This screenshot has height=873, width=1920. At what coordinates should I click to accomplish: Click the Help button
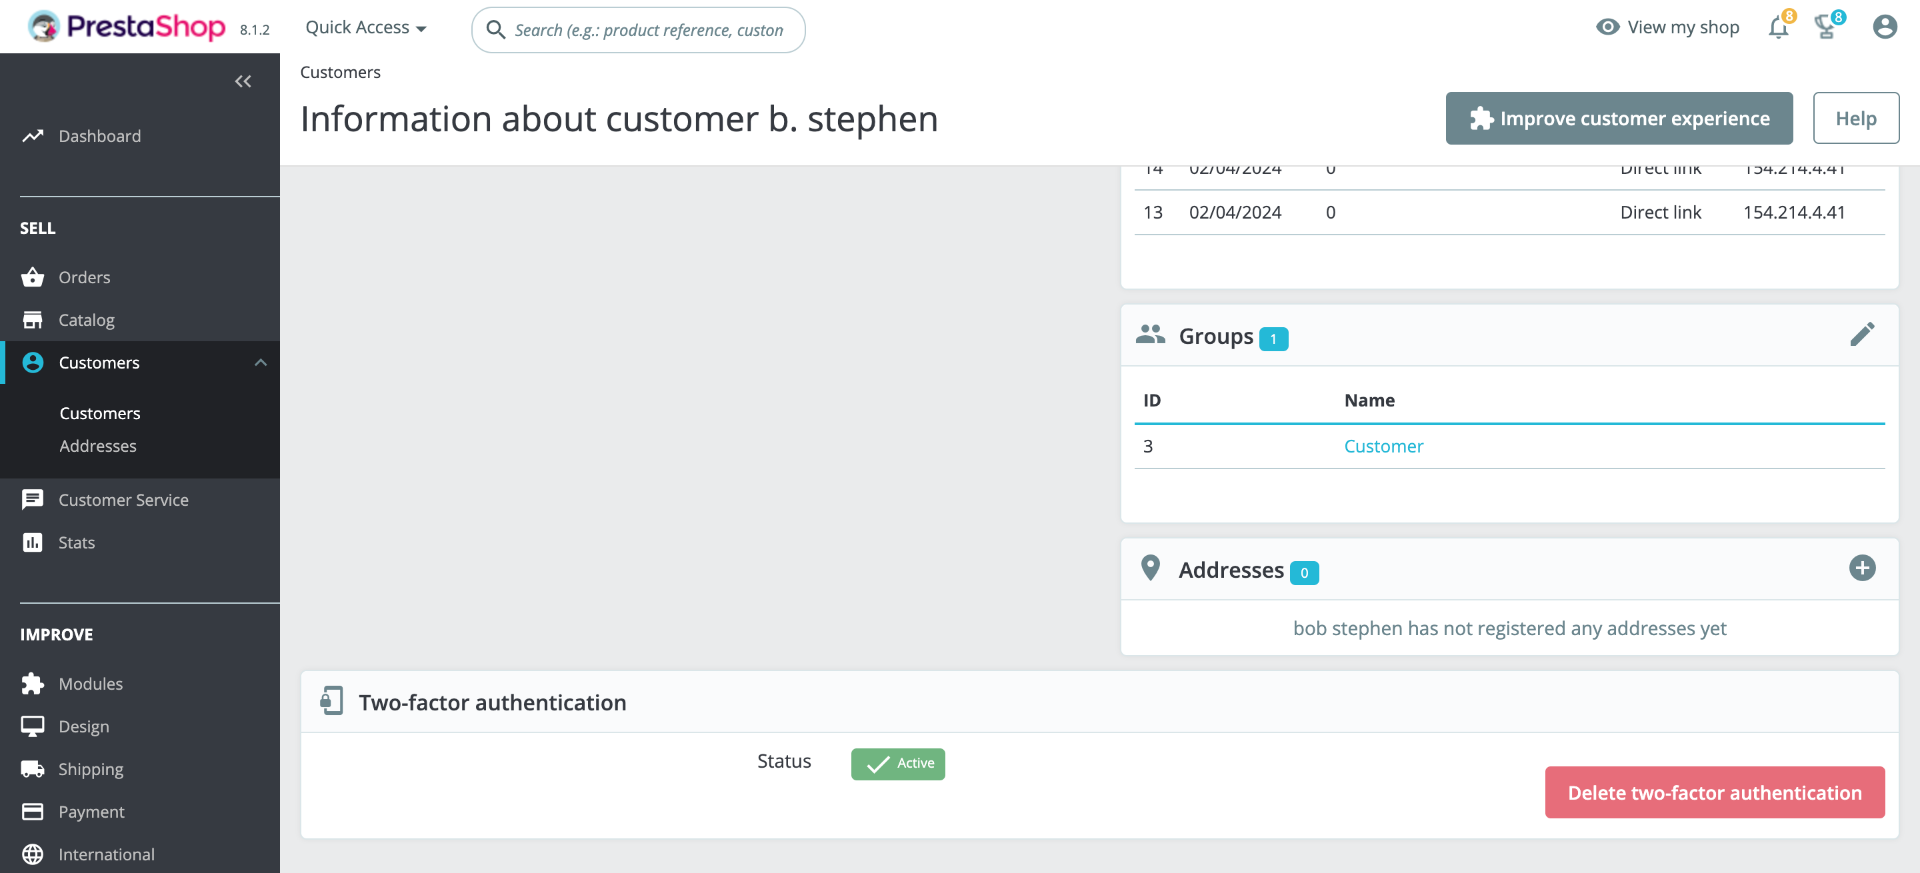(x=1855, y=119)
